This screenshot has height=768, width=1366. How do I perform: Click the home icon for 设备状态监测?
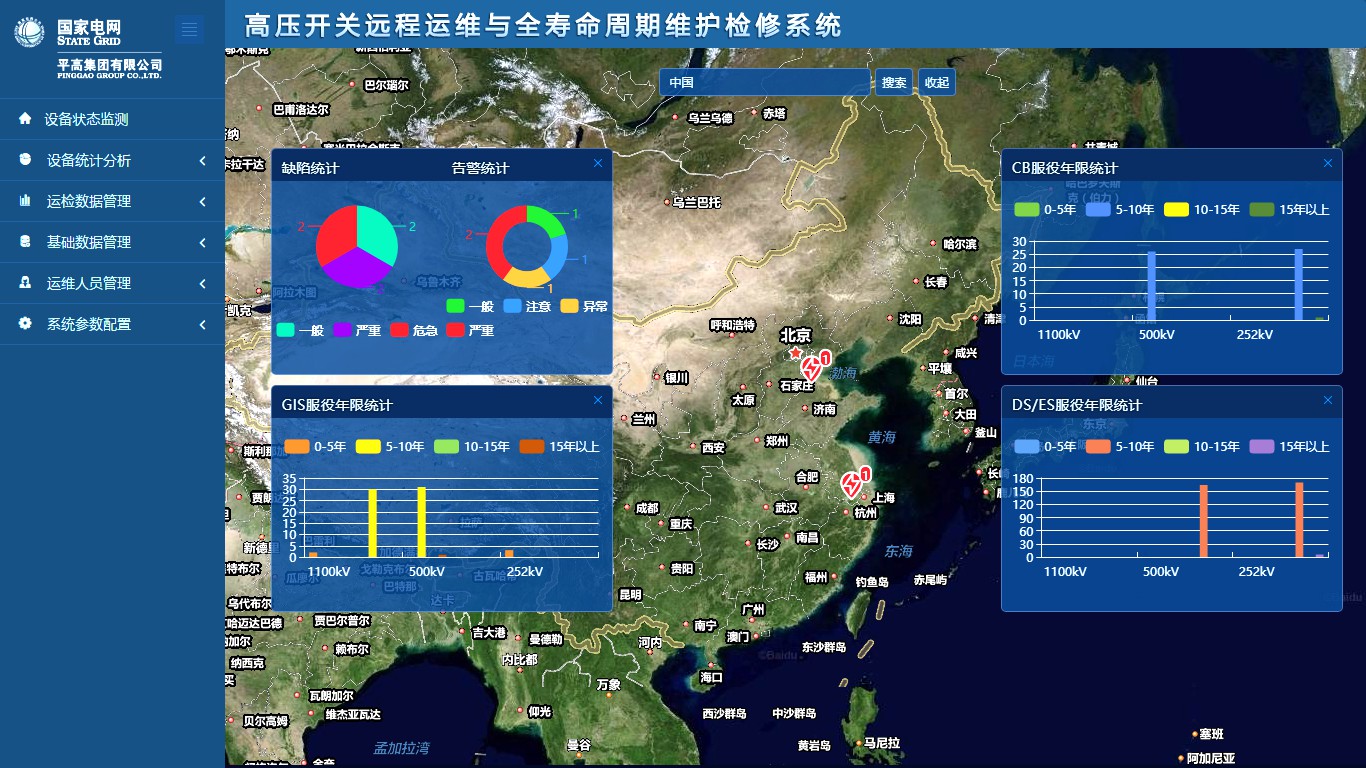click(25, 119)
